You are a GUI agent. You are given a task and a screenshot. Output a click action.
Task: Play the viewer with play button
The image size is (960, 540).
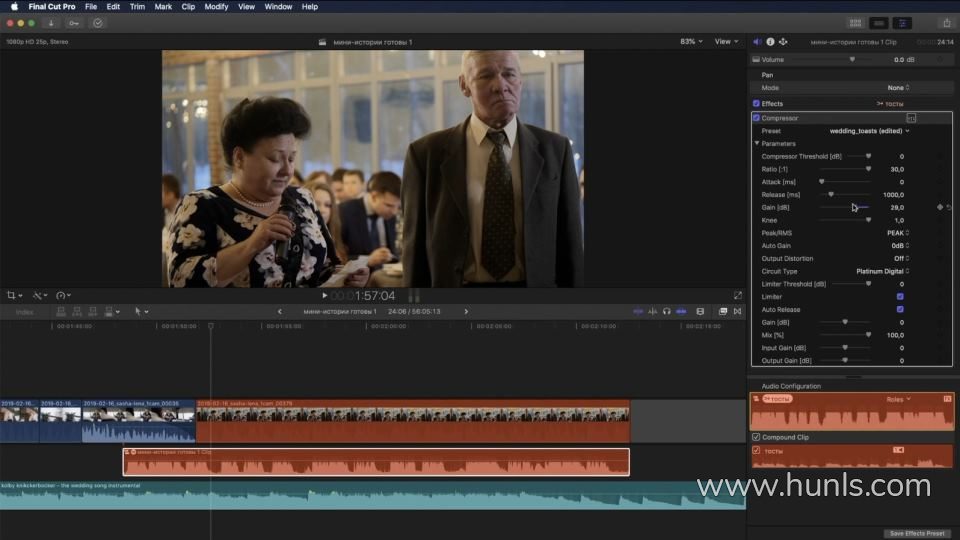point(324,296)
